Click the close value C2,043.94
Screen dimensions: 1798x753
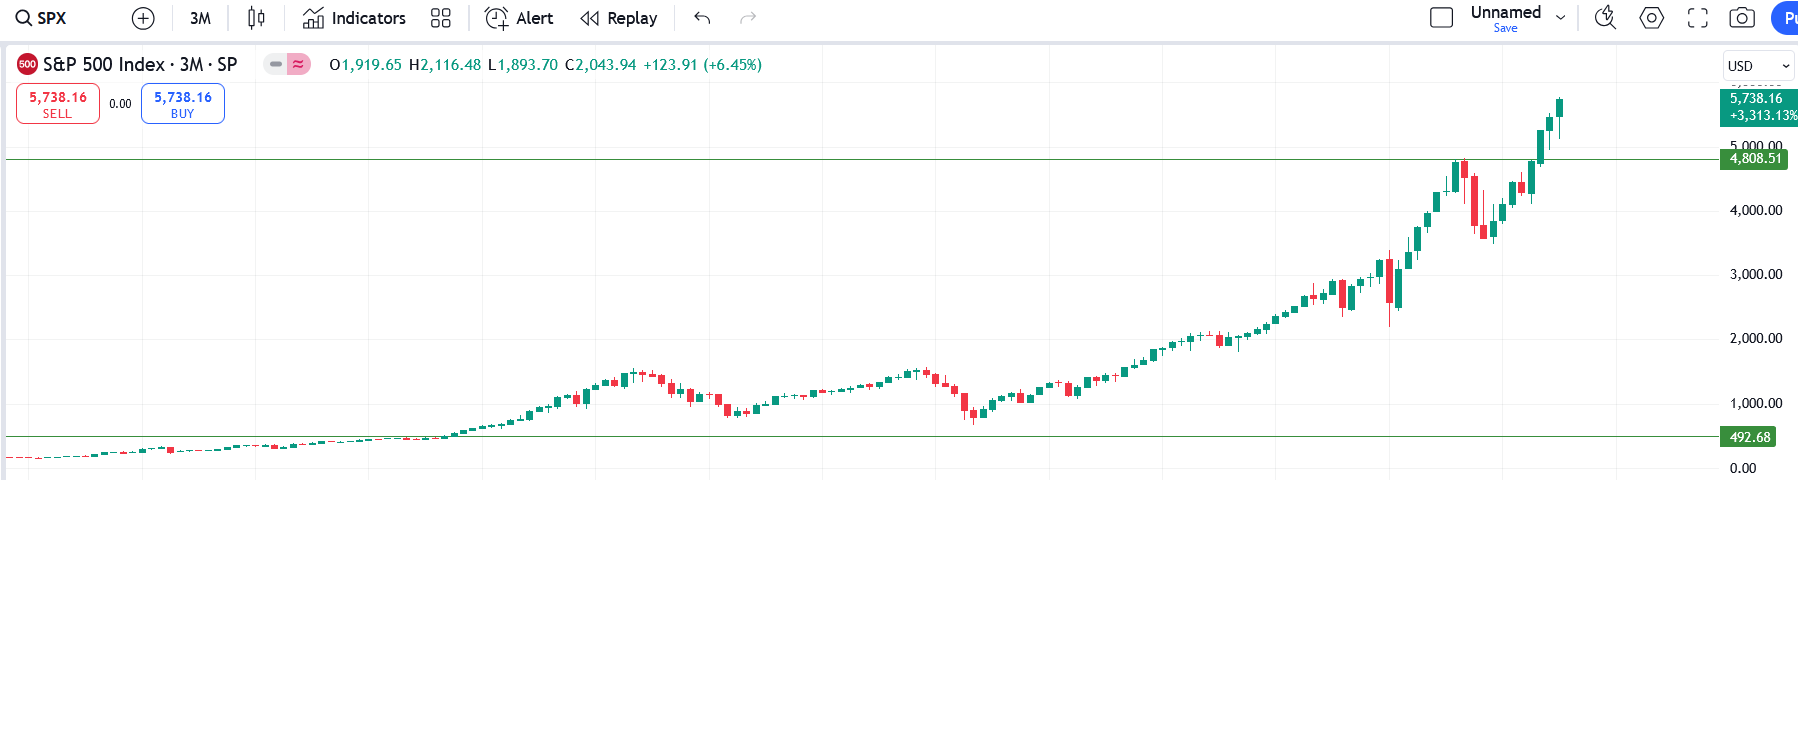600,65
